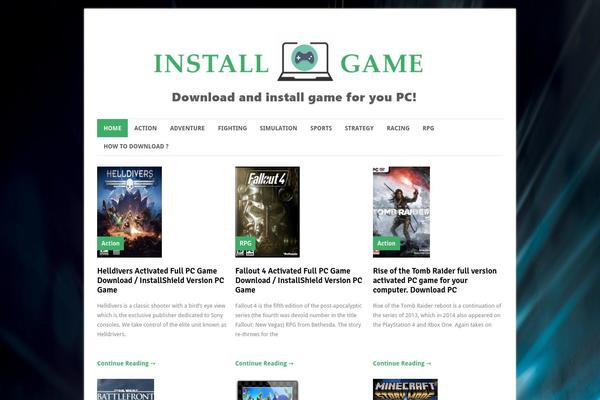600x400 pixels.
Task: Click the INSTALL logo text
Action: click(211, 64)
